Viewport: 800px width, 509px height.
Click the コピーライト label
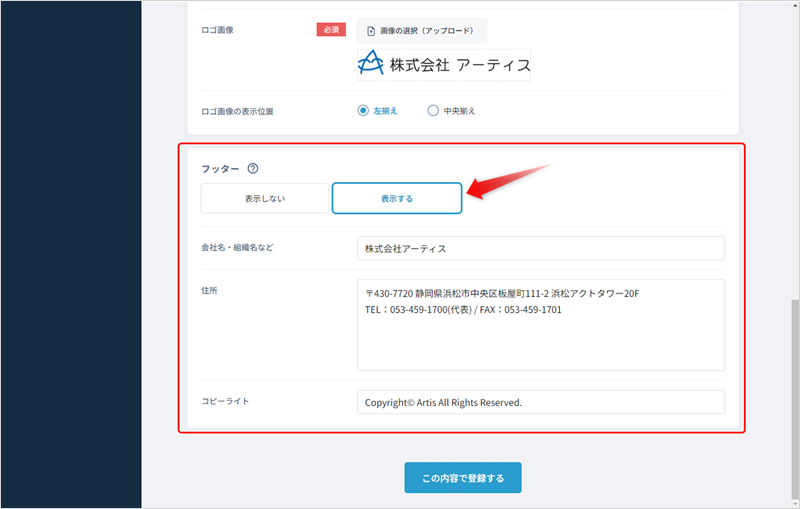pos(225,401)
